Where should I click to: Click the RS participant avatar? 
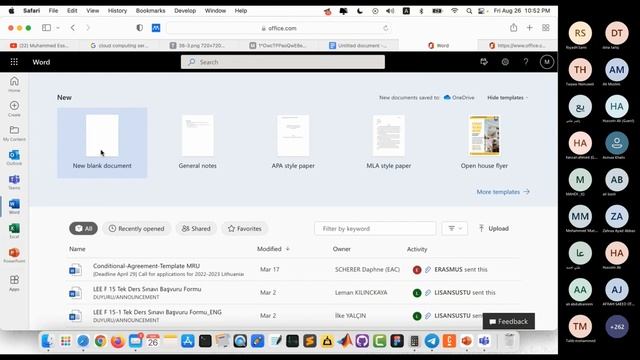point(580,33)
